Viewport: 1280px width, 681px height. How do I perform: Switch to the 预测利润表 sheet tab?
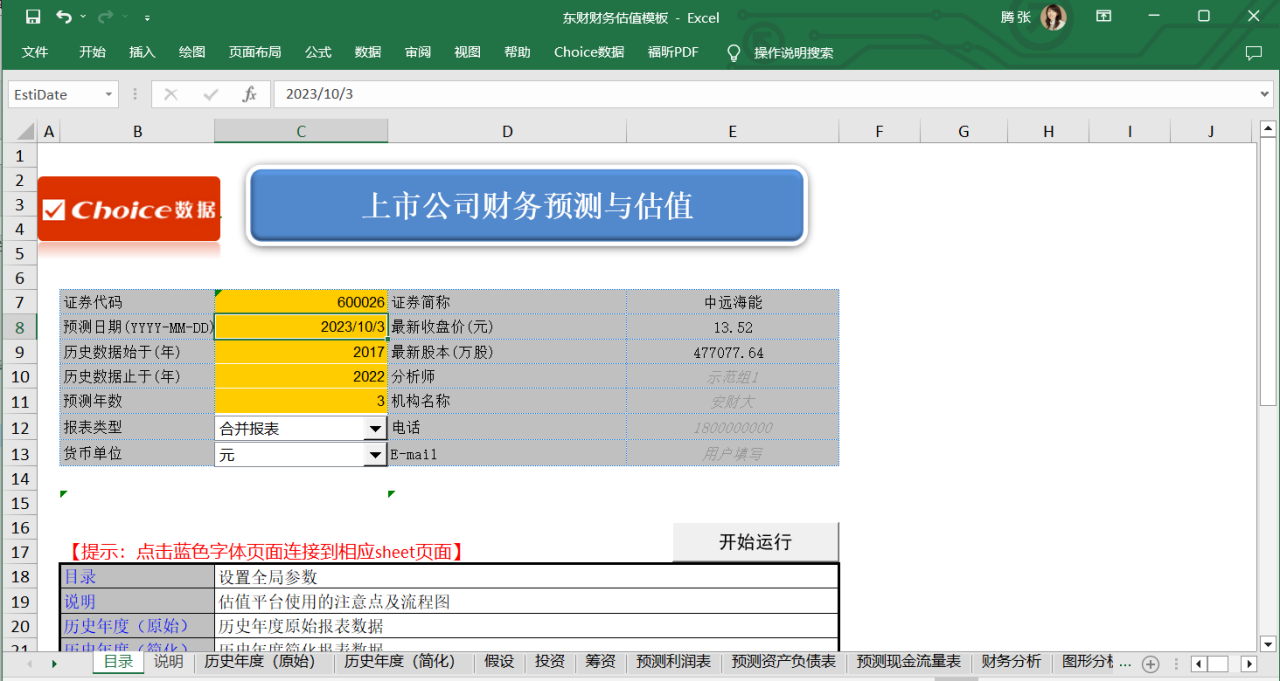coord(673,662)
